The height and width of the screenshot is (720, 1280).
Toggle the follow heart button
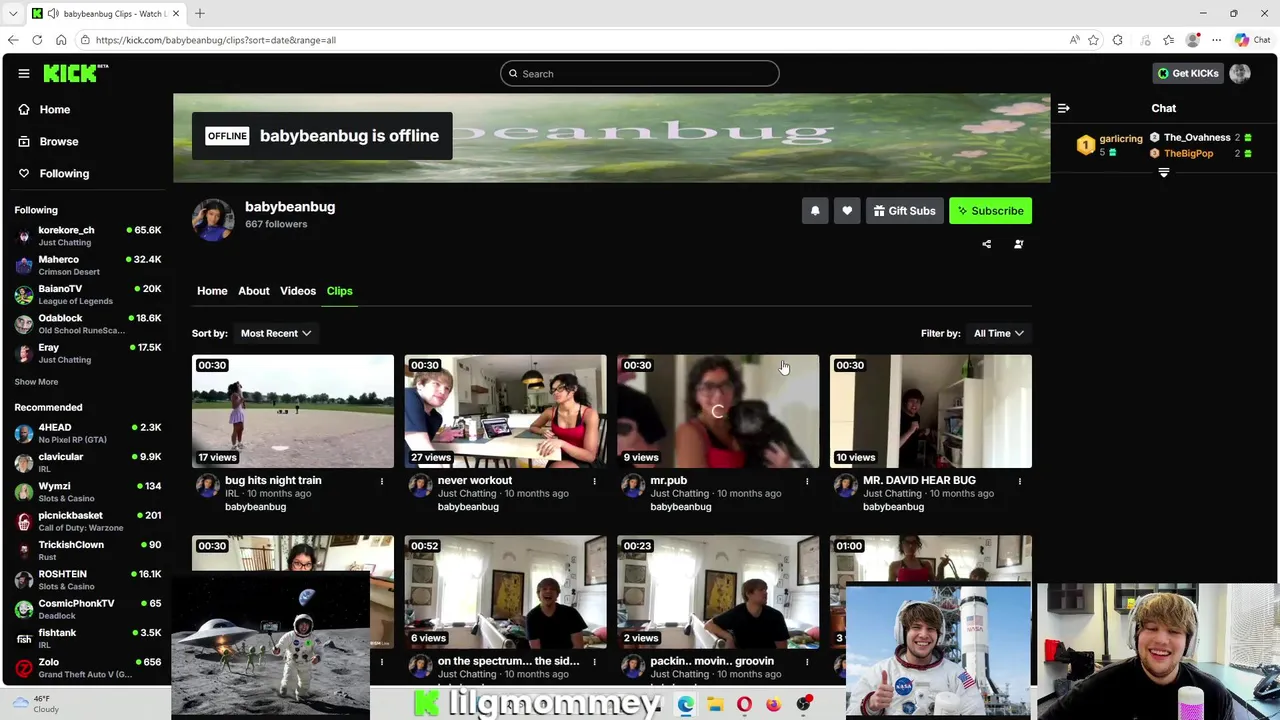pyautogui.click(x=847, y=211)
